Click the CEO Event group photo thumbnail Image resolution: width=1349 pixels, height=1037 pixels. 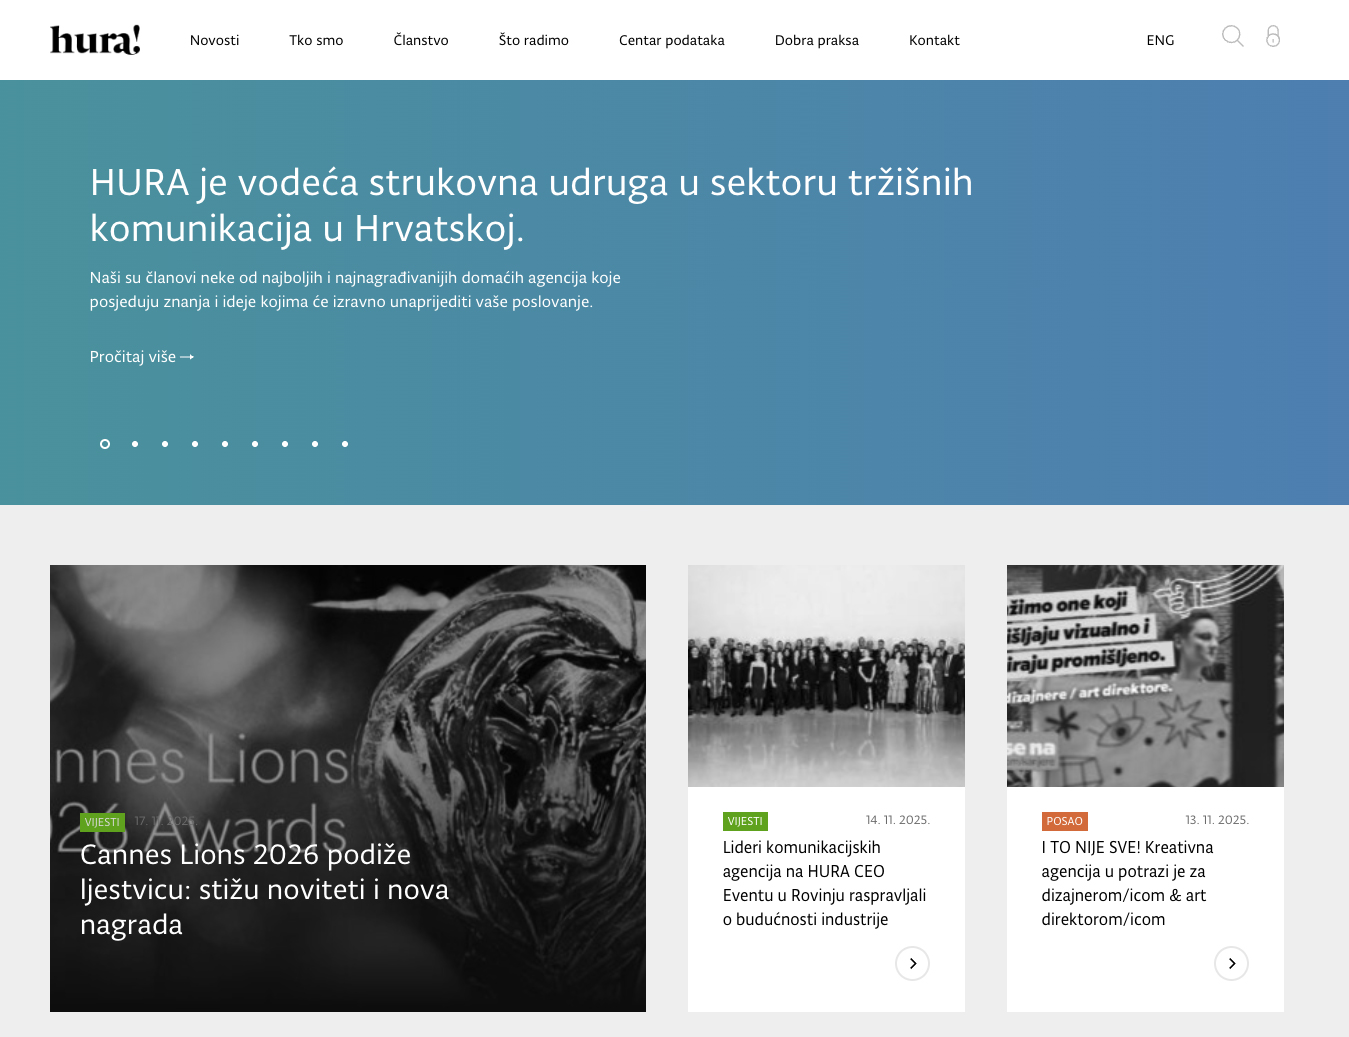(x=826, y=675)
